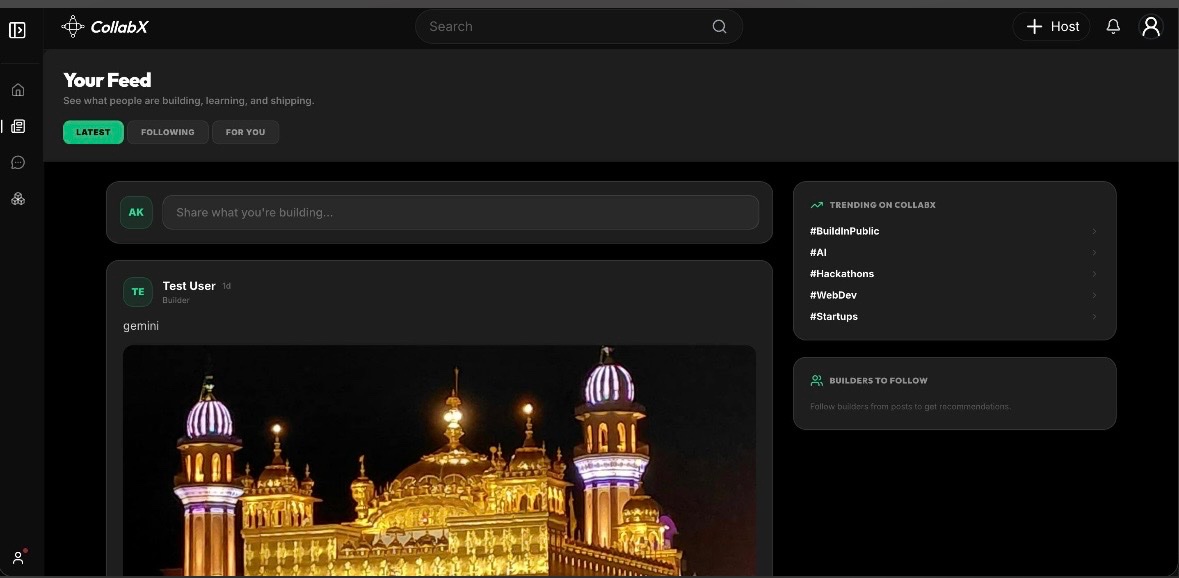This screenshot has width=1179, height=578.
Task: Click the '1d' post timestamp
Action: pyautogui.click(x=226, y=286)
